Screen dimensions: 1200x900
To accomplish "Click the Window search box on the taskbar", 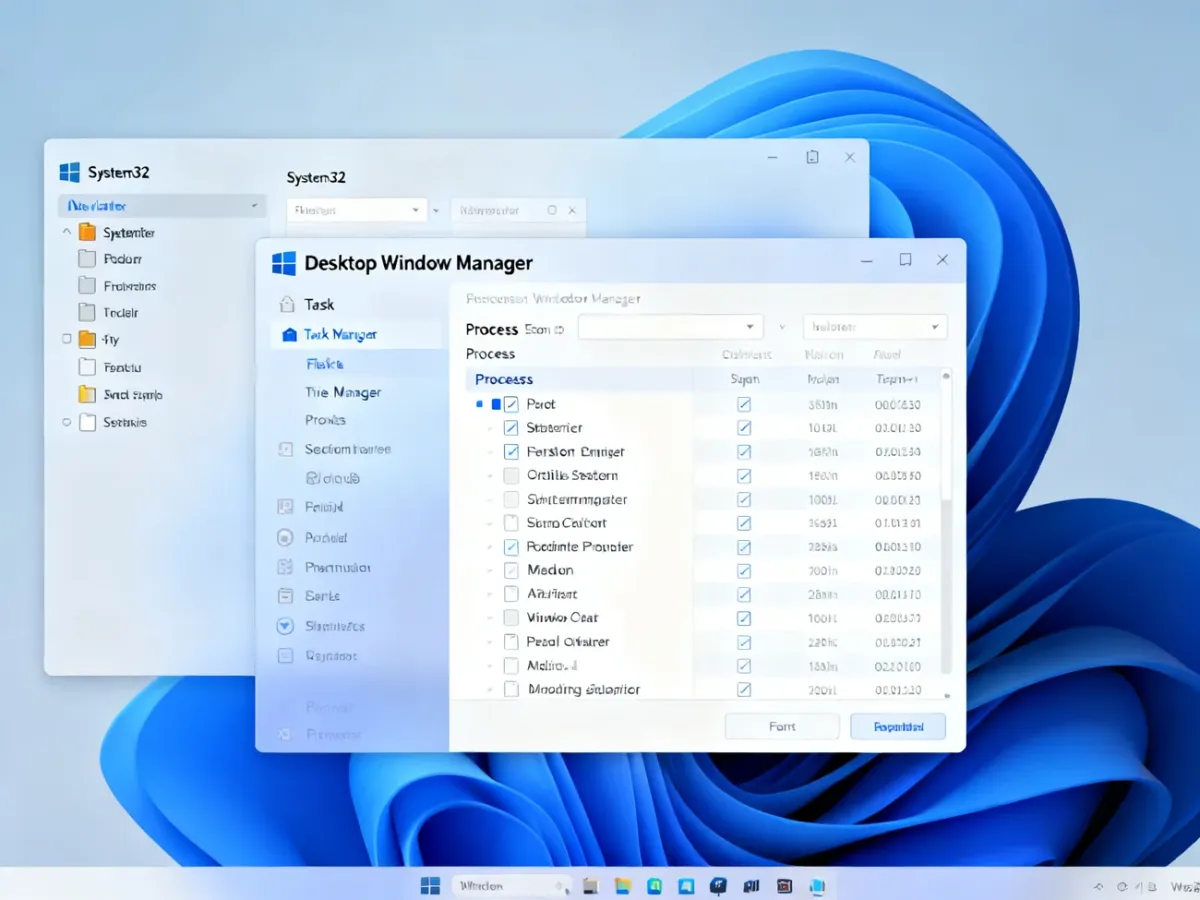I will click(x=511, y=886).
